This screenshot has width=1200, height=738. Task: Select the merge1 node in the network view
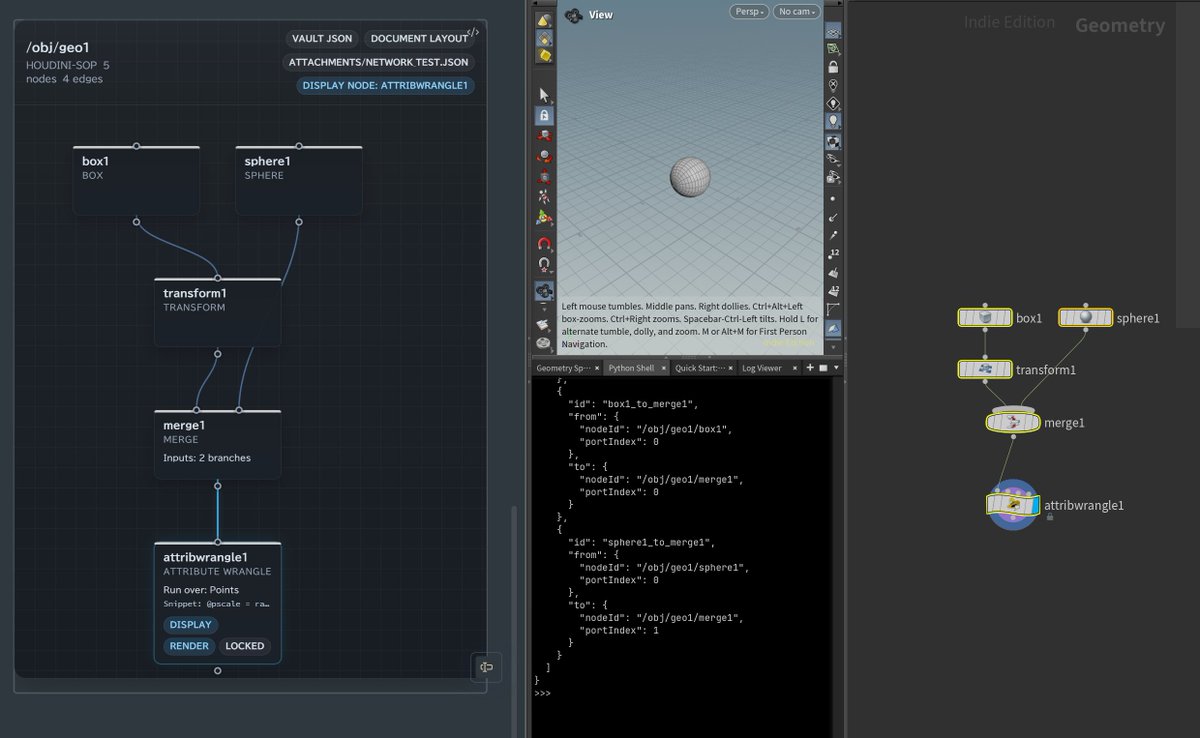tap(1012, 422)
